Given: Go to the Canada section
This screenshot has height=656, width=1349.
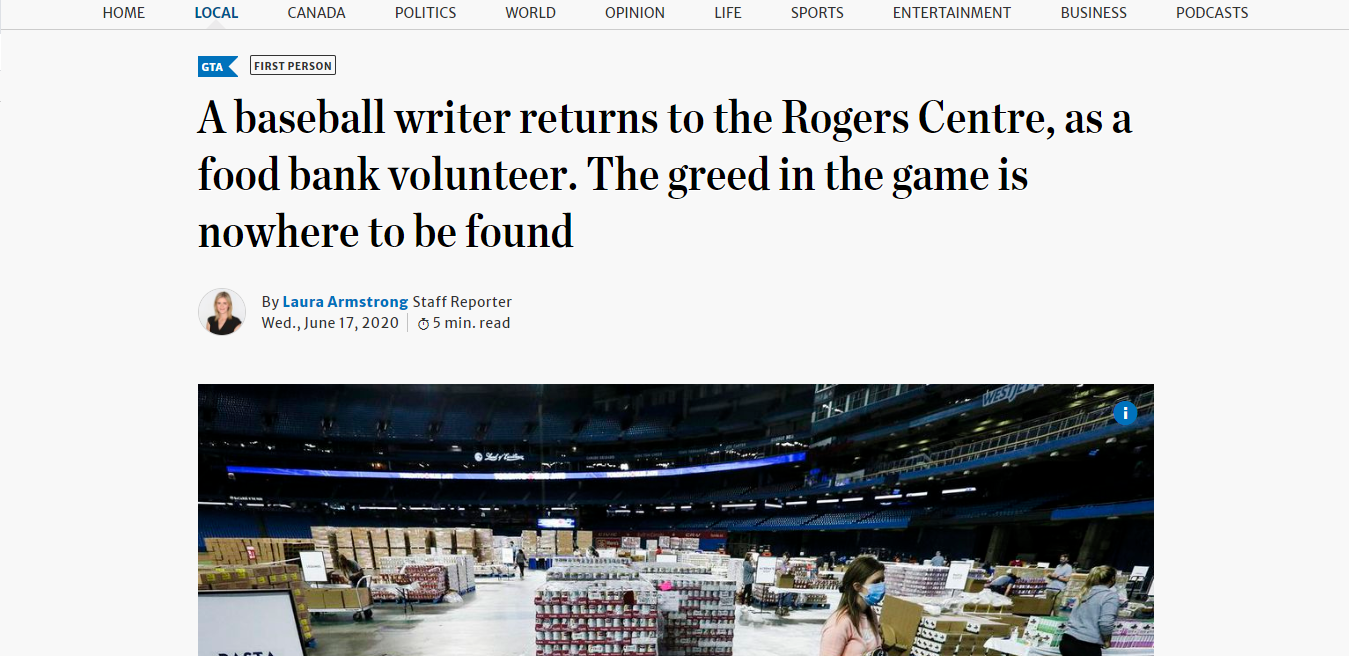Looking at the screenshot, I should click(316, 13).
